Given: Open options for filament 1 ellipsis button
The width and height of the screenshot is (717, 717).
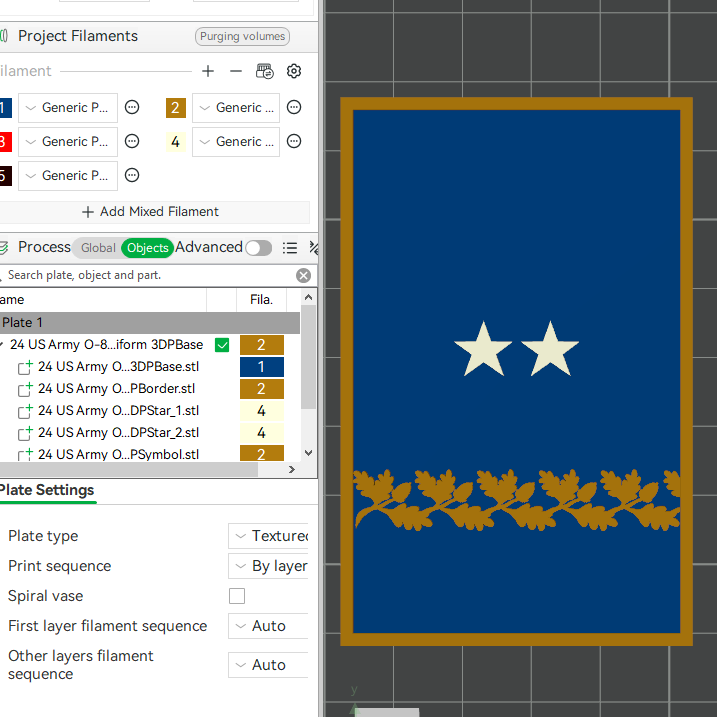Looking at the screenshot, I should [132, 107].
